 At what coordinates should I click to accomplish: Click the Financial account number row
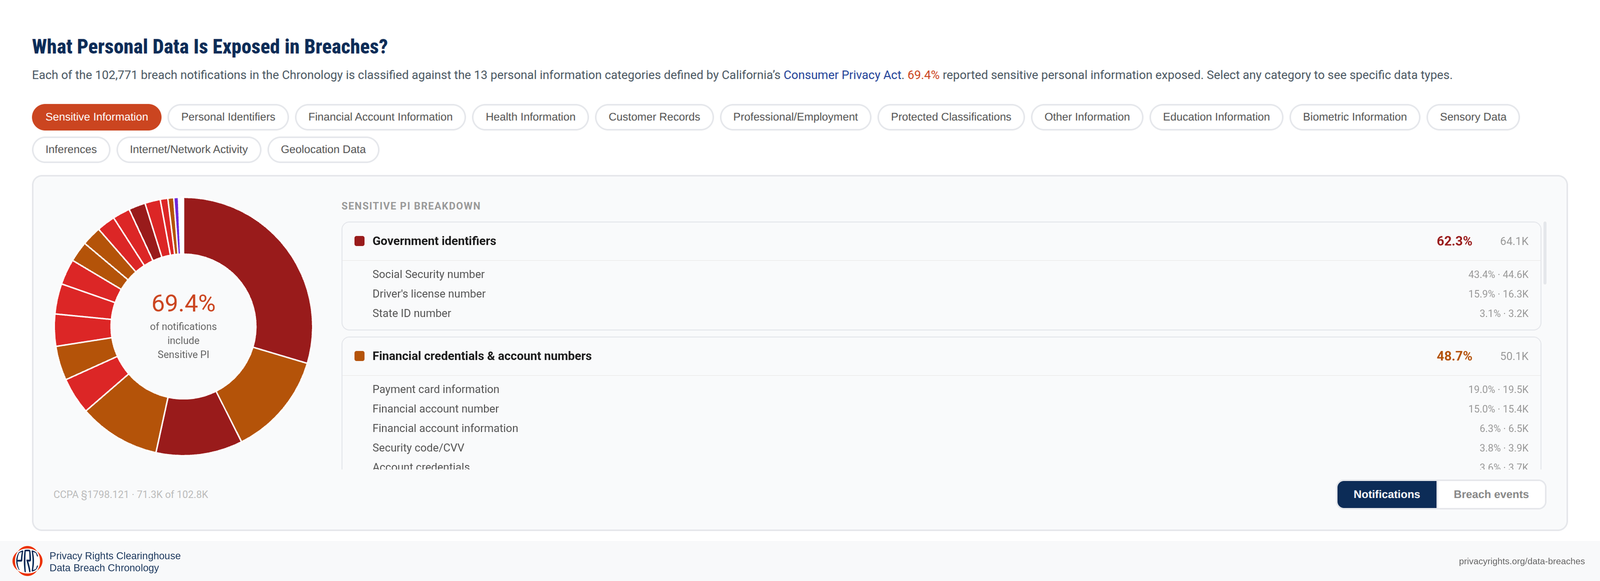950,409
